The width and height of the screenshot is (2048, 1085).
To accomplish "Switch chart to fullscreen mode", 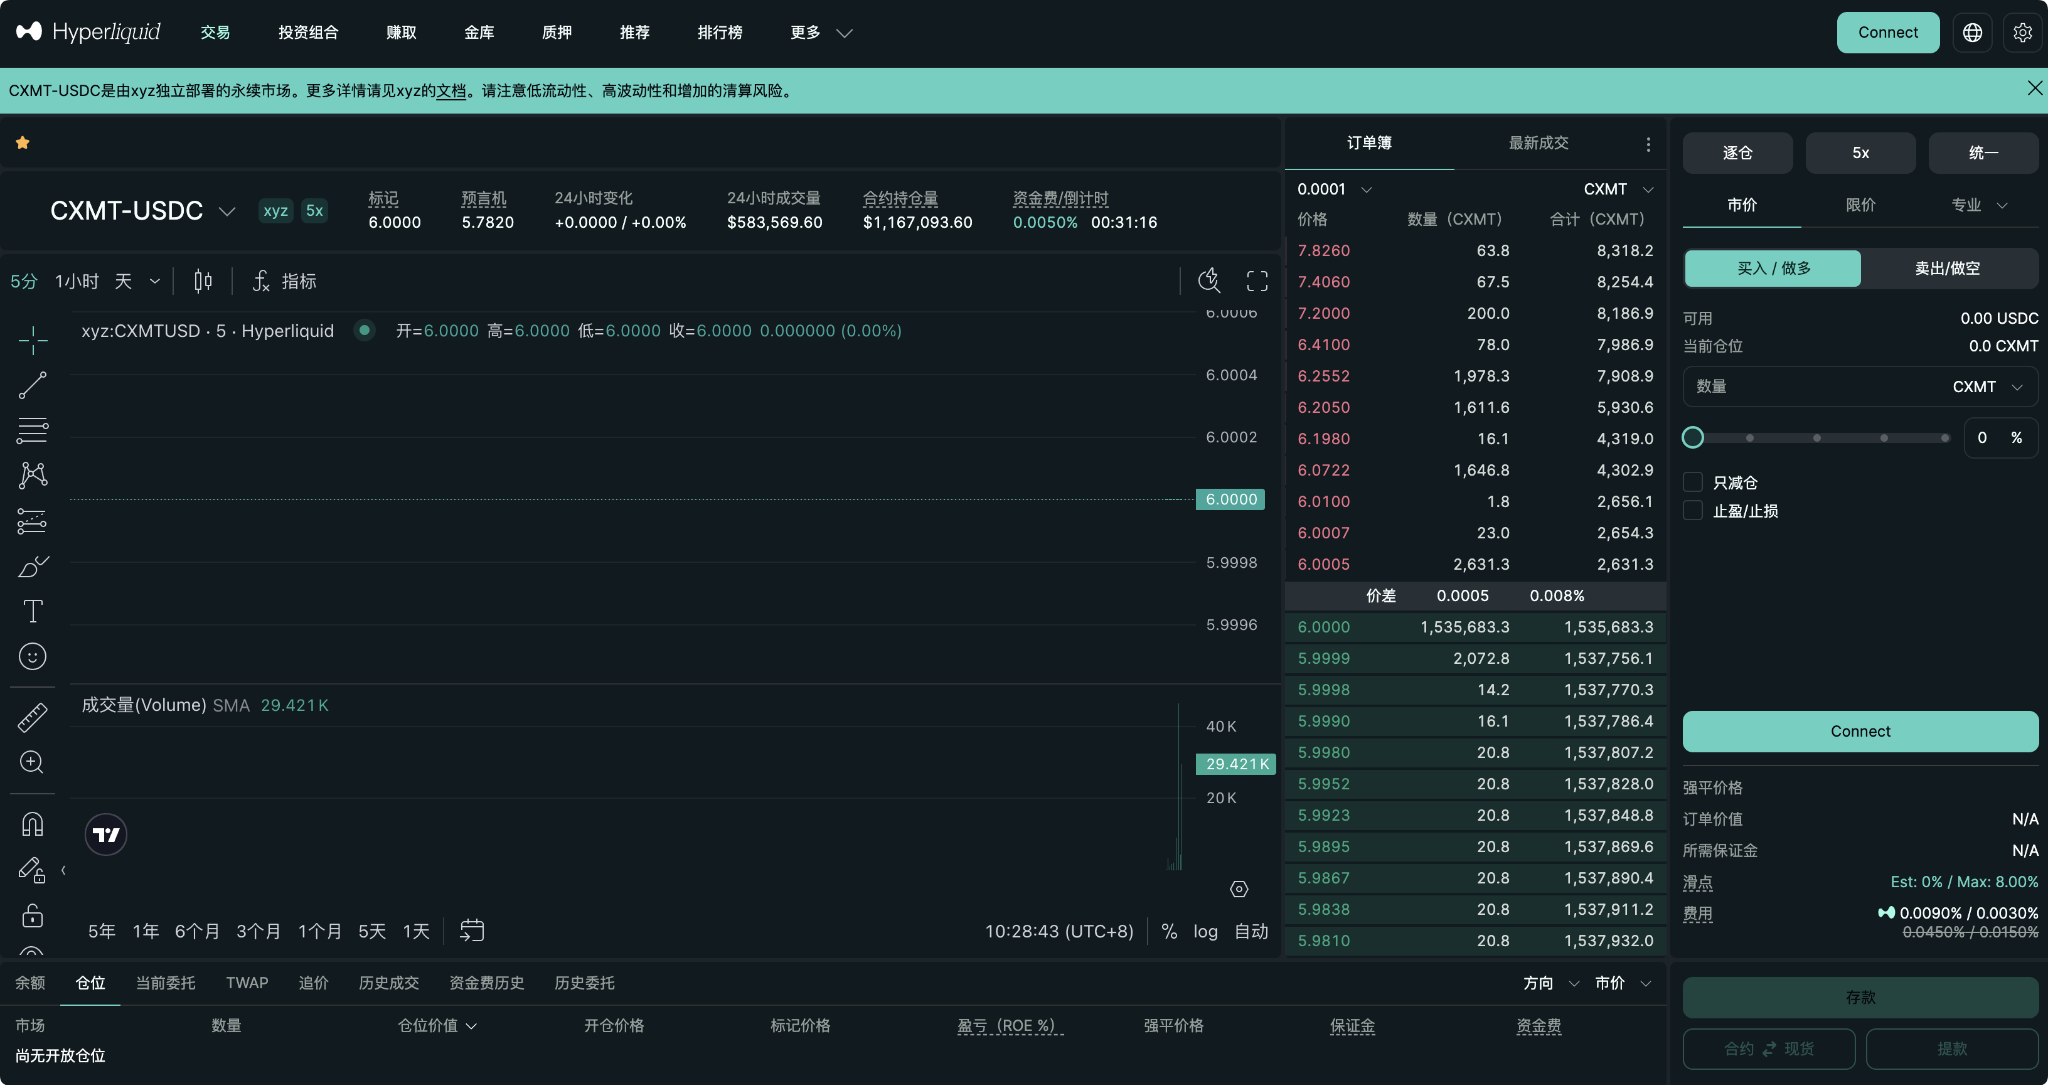I will 1257,281.
